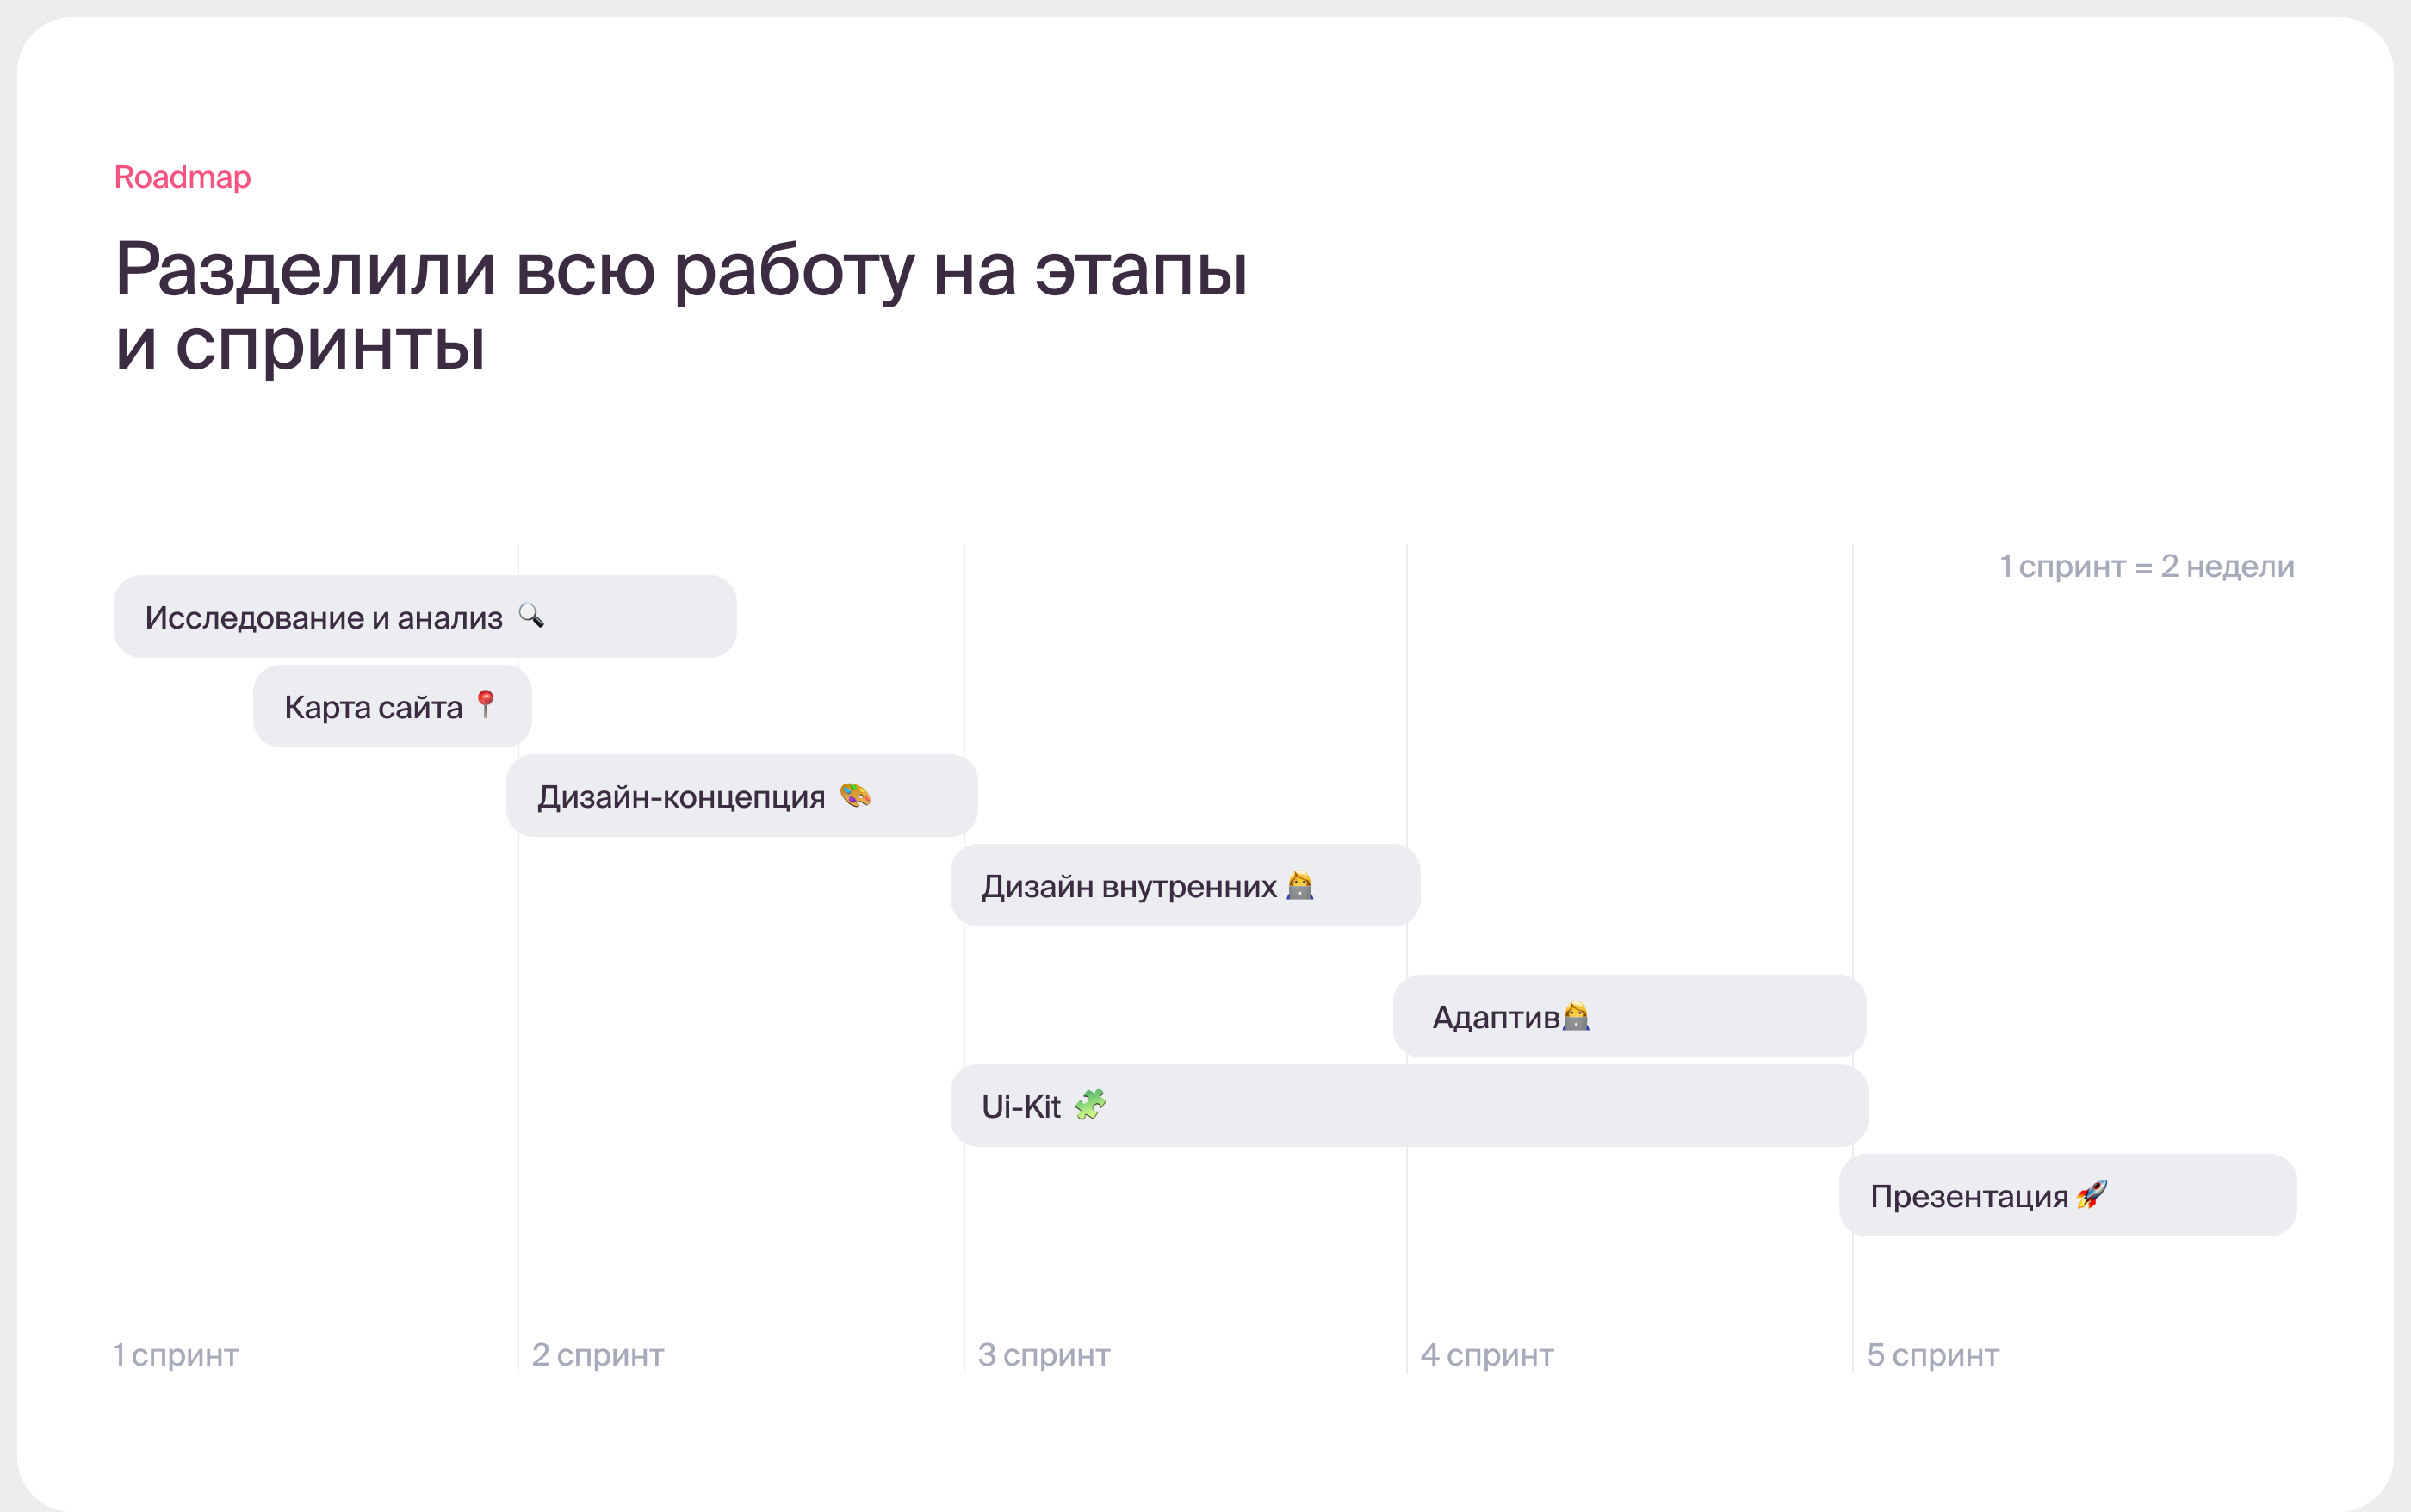Click the 1 спринт axis label

(175, 1355)
